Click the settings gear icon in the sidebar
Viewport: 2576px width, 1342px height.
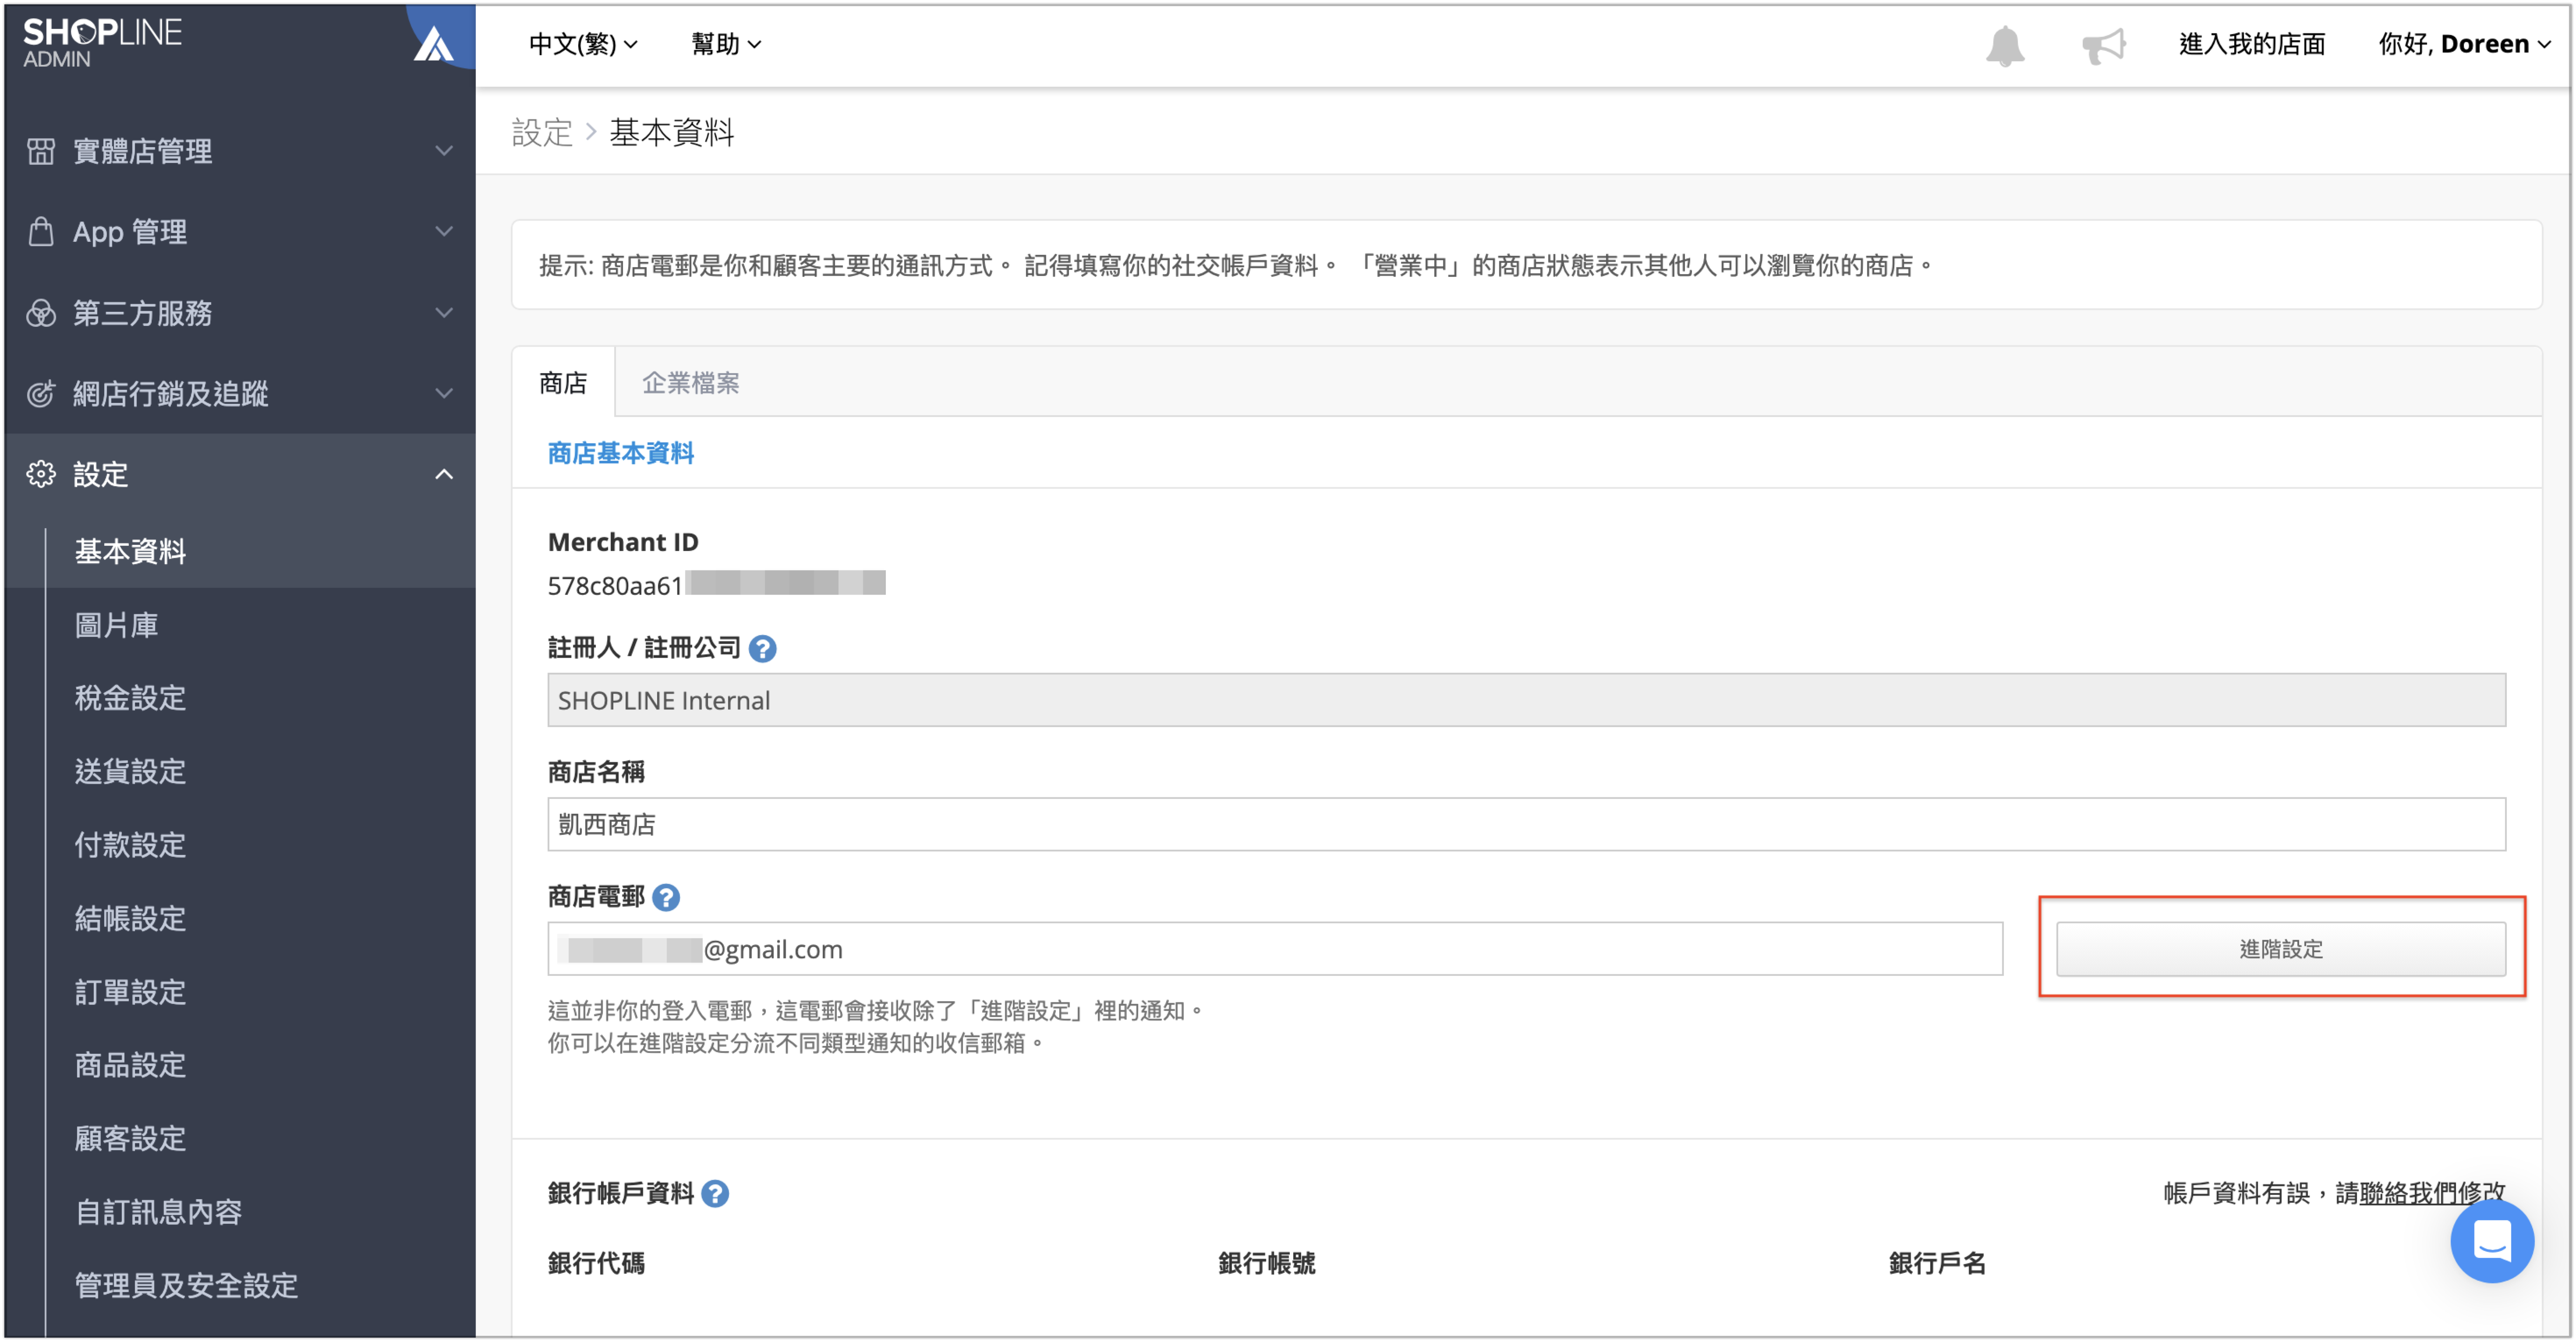point(41,474)
